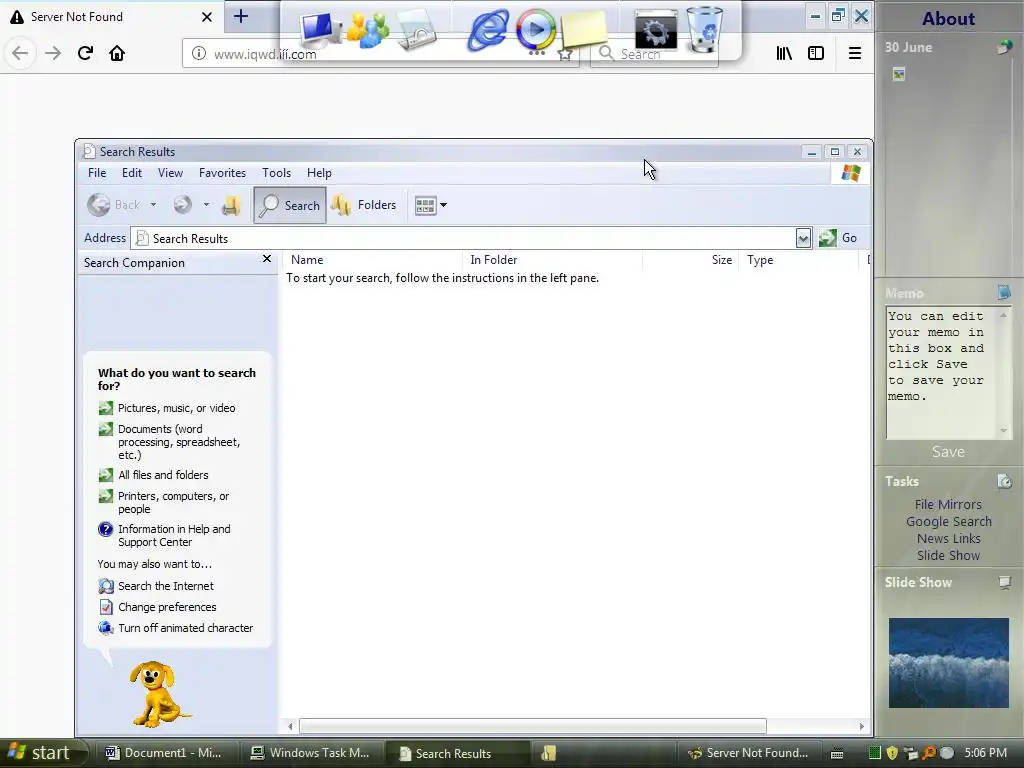Go forward in the browser
Image resolution: width=1024 pixels, height=768 pixels.
coord(53,53)
